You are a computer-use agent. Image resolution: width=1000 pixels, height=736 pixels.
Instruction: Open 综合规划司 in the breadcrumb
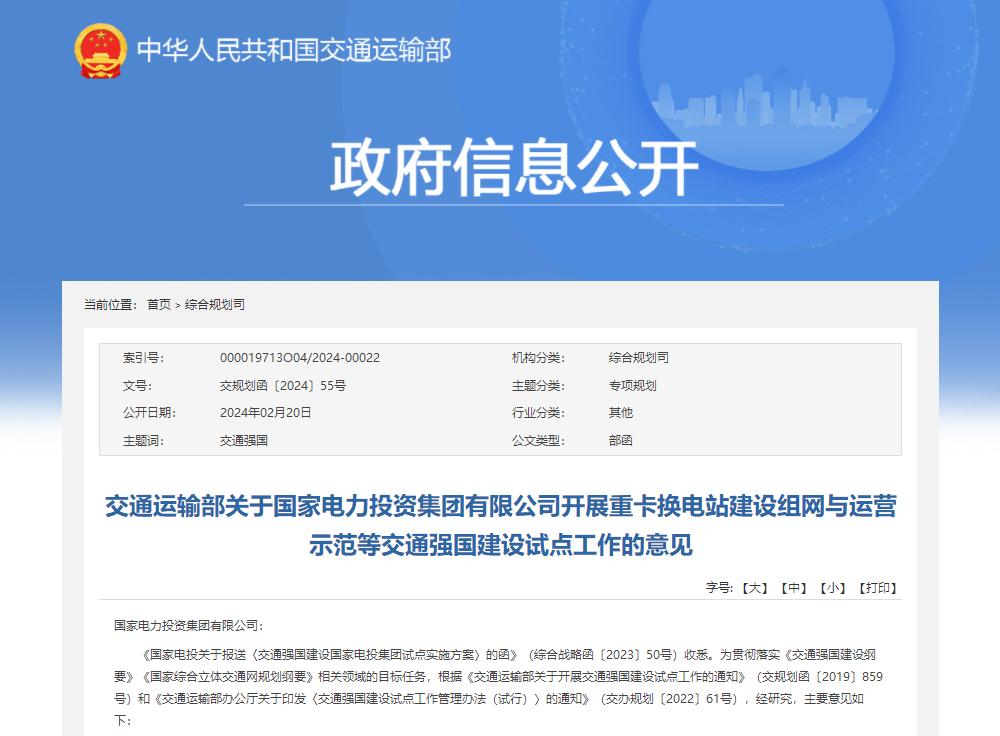click(214, 304)
